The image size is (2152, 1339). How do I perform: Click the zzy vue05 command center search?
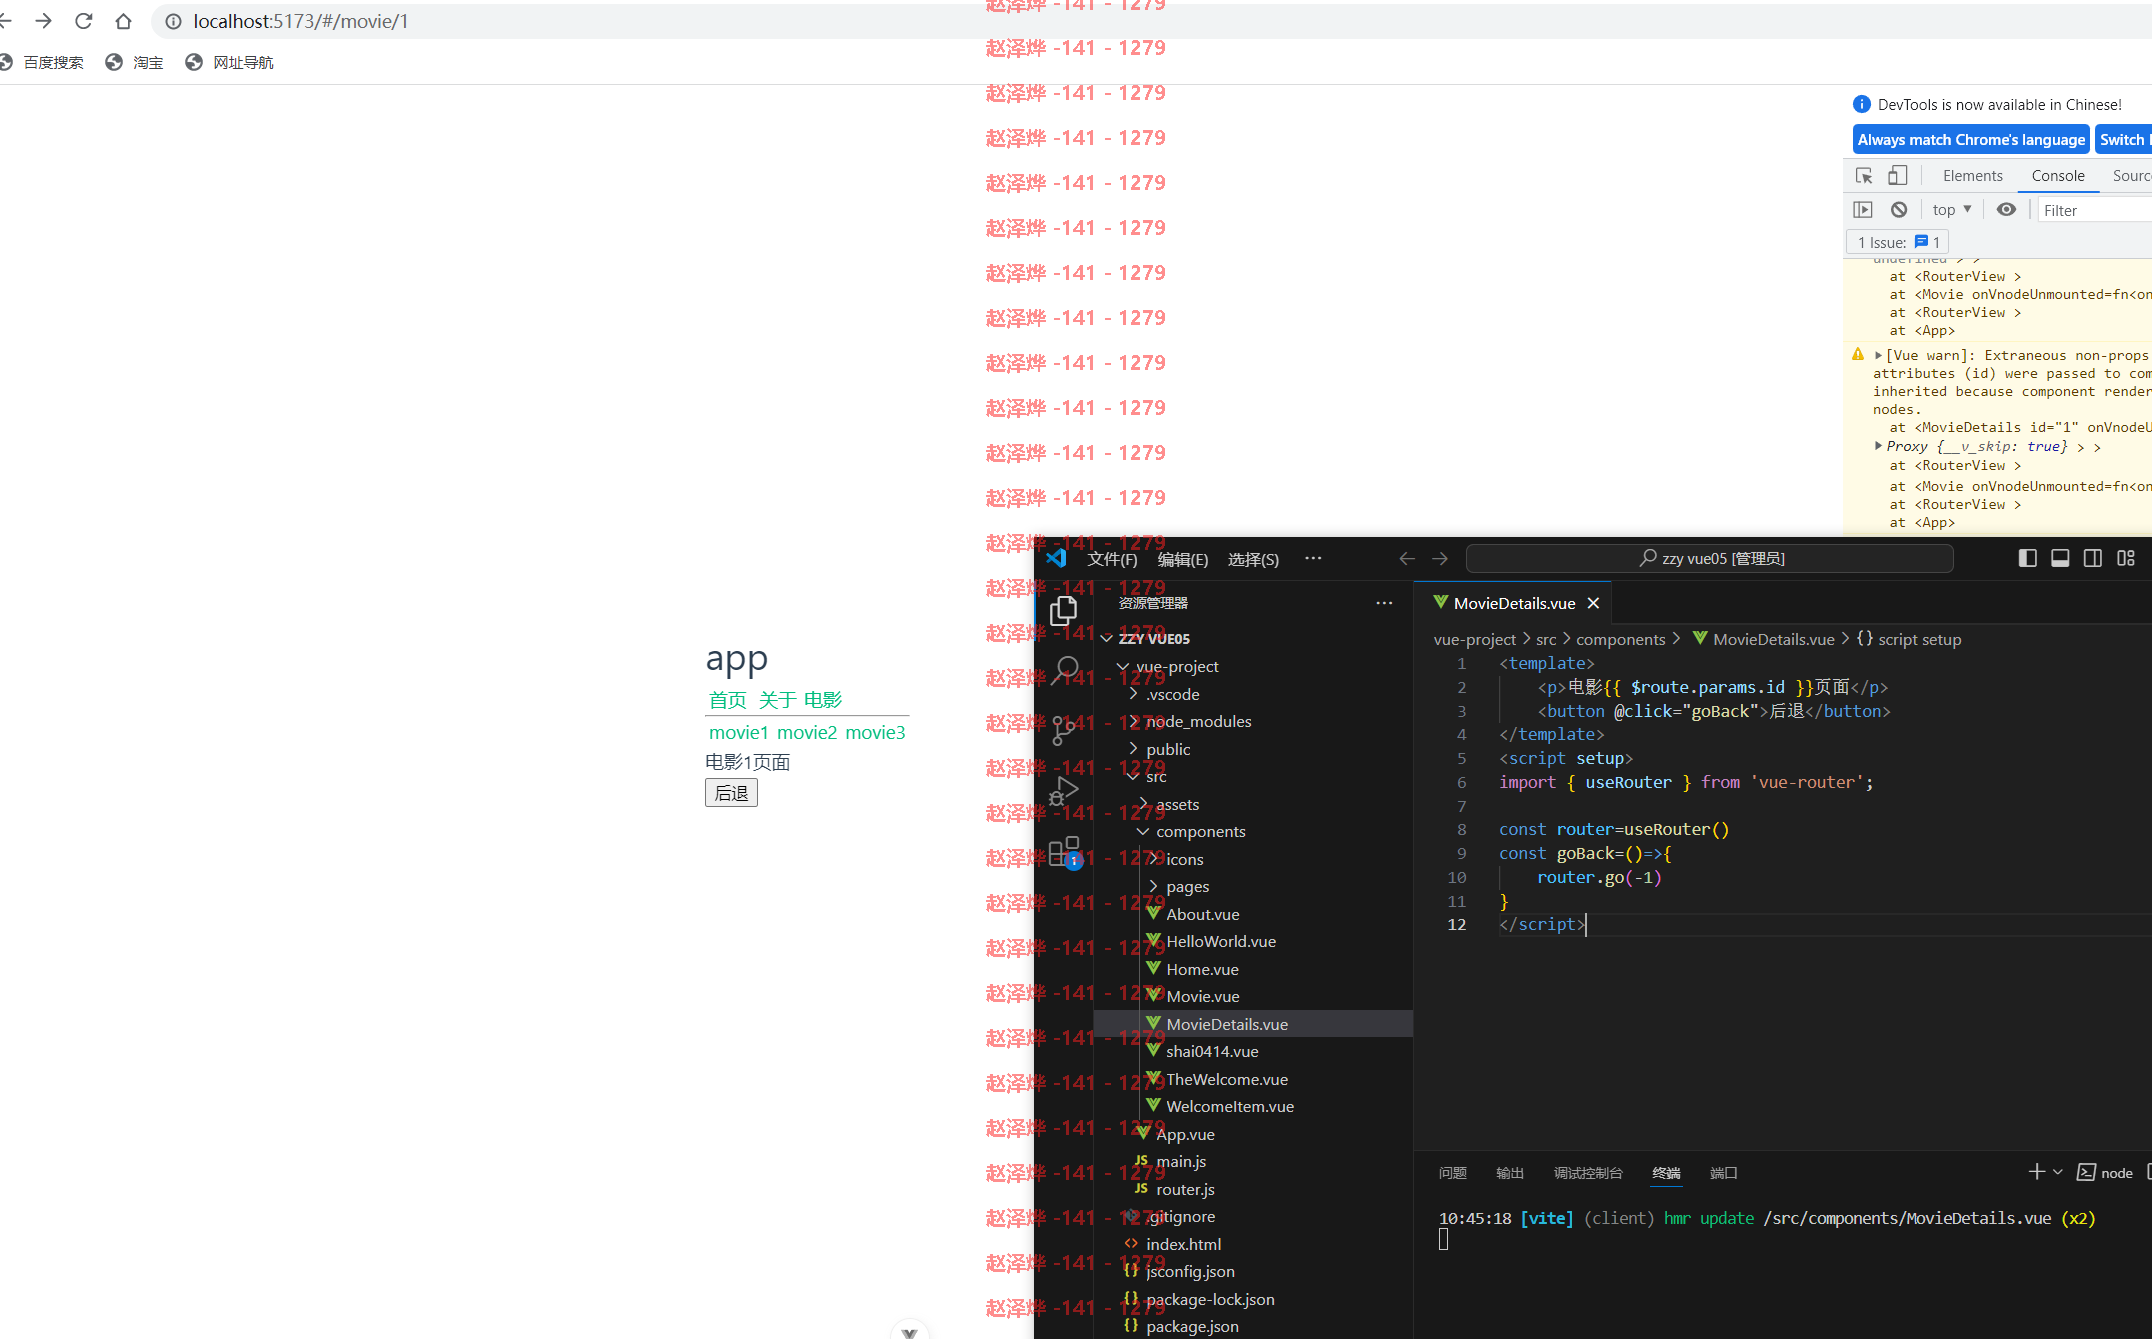[1710, 558]
